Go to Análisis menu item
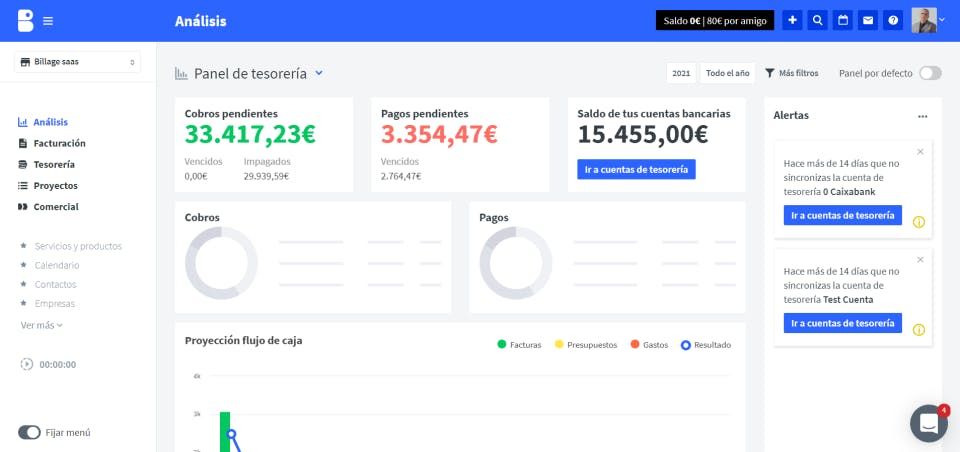 point(51,122)
